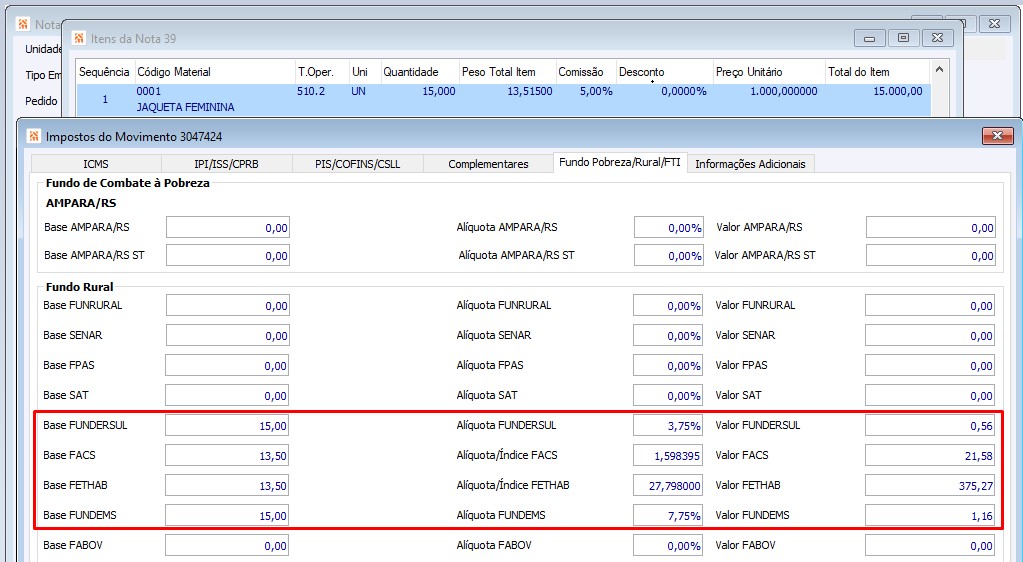The image size is (1023, 562).
Task: Click the Impostos do Movimento window icon
Action: 33,136
